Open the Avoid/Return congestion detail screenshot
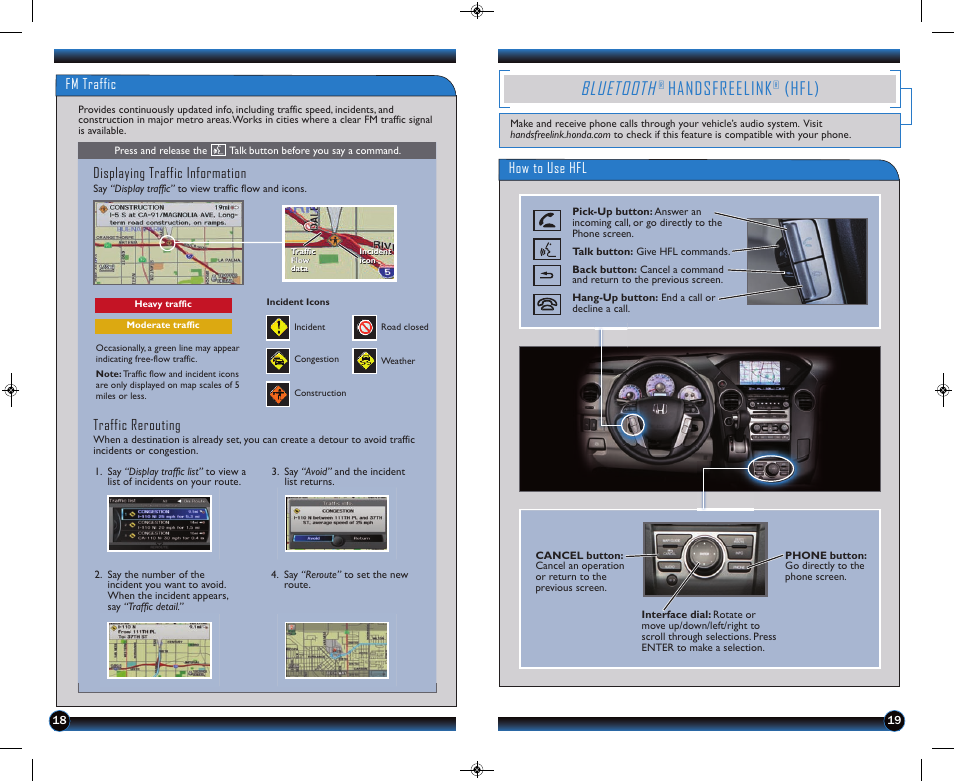 click(x=336, y=523)
